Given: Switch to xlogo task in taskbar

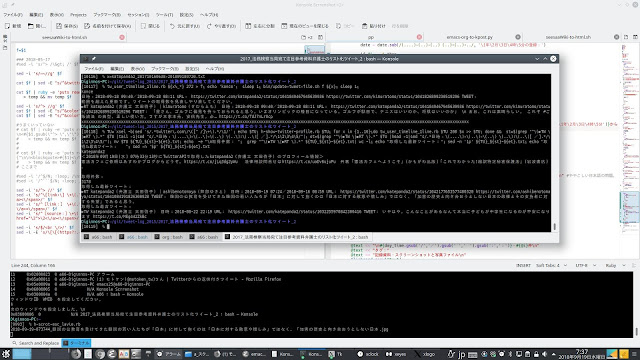Looking at the screenshot, I should pyautogui.click(x=425, y=354).
